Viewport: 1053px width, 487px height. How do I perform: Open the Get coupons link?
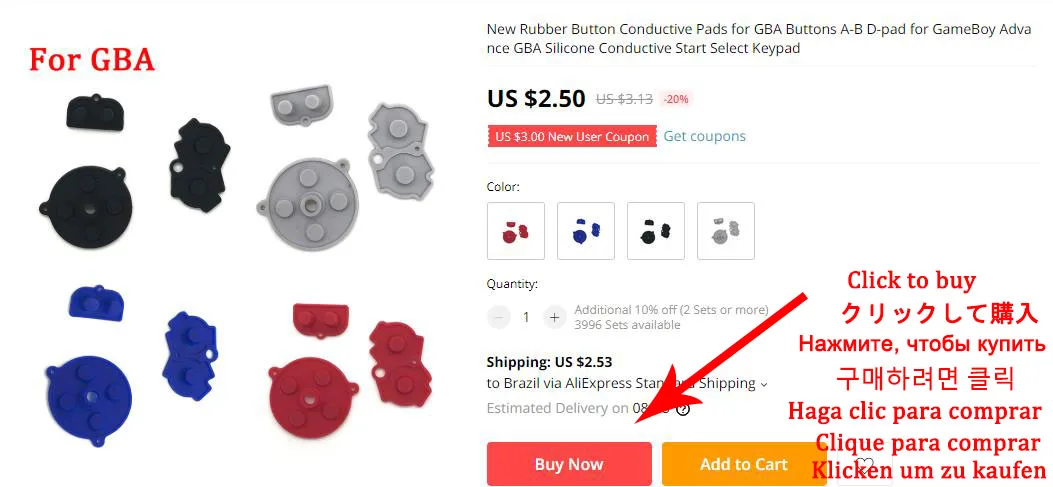tap(704, 136)
